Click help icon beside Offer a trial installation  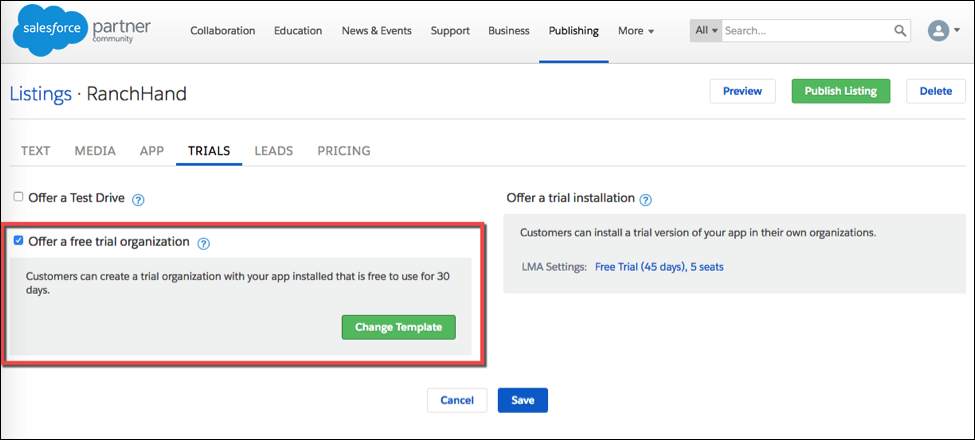[x=646, y=200]
